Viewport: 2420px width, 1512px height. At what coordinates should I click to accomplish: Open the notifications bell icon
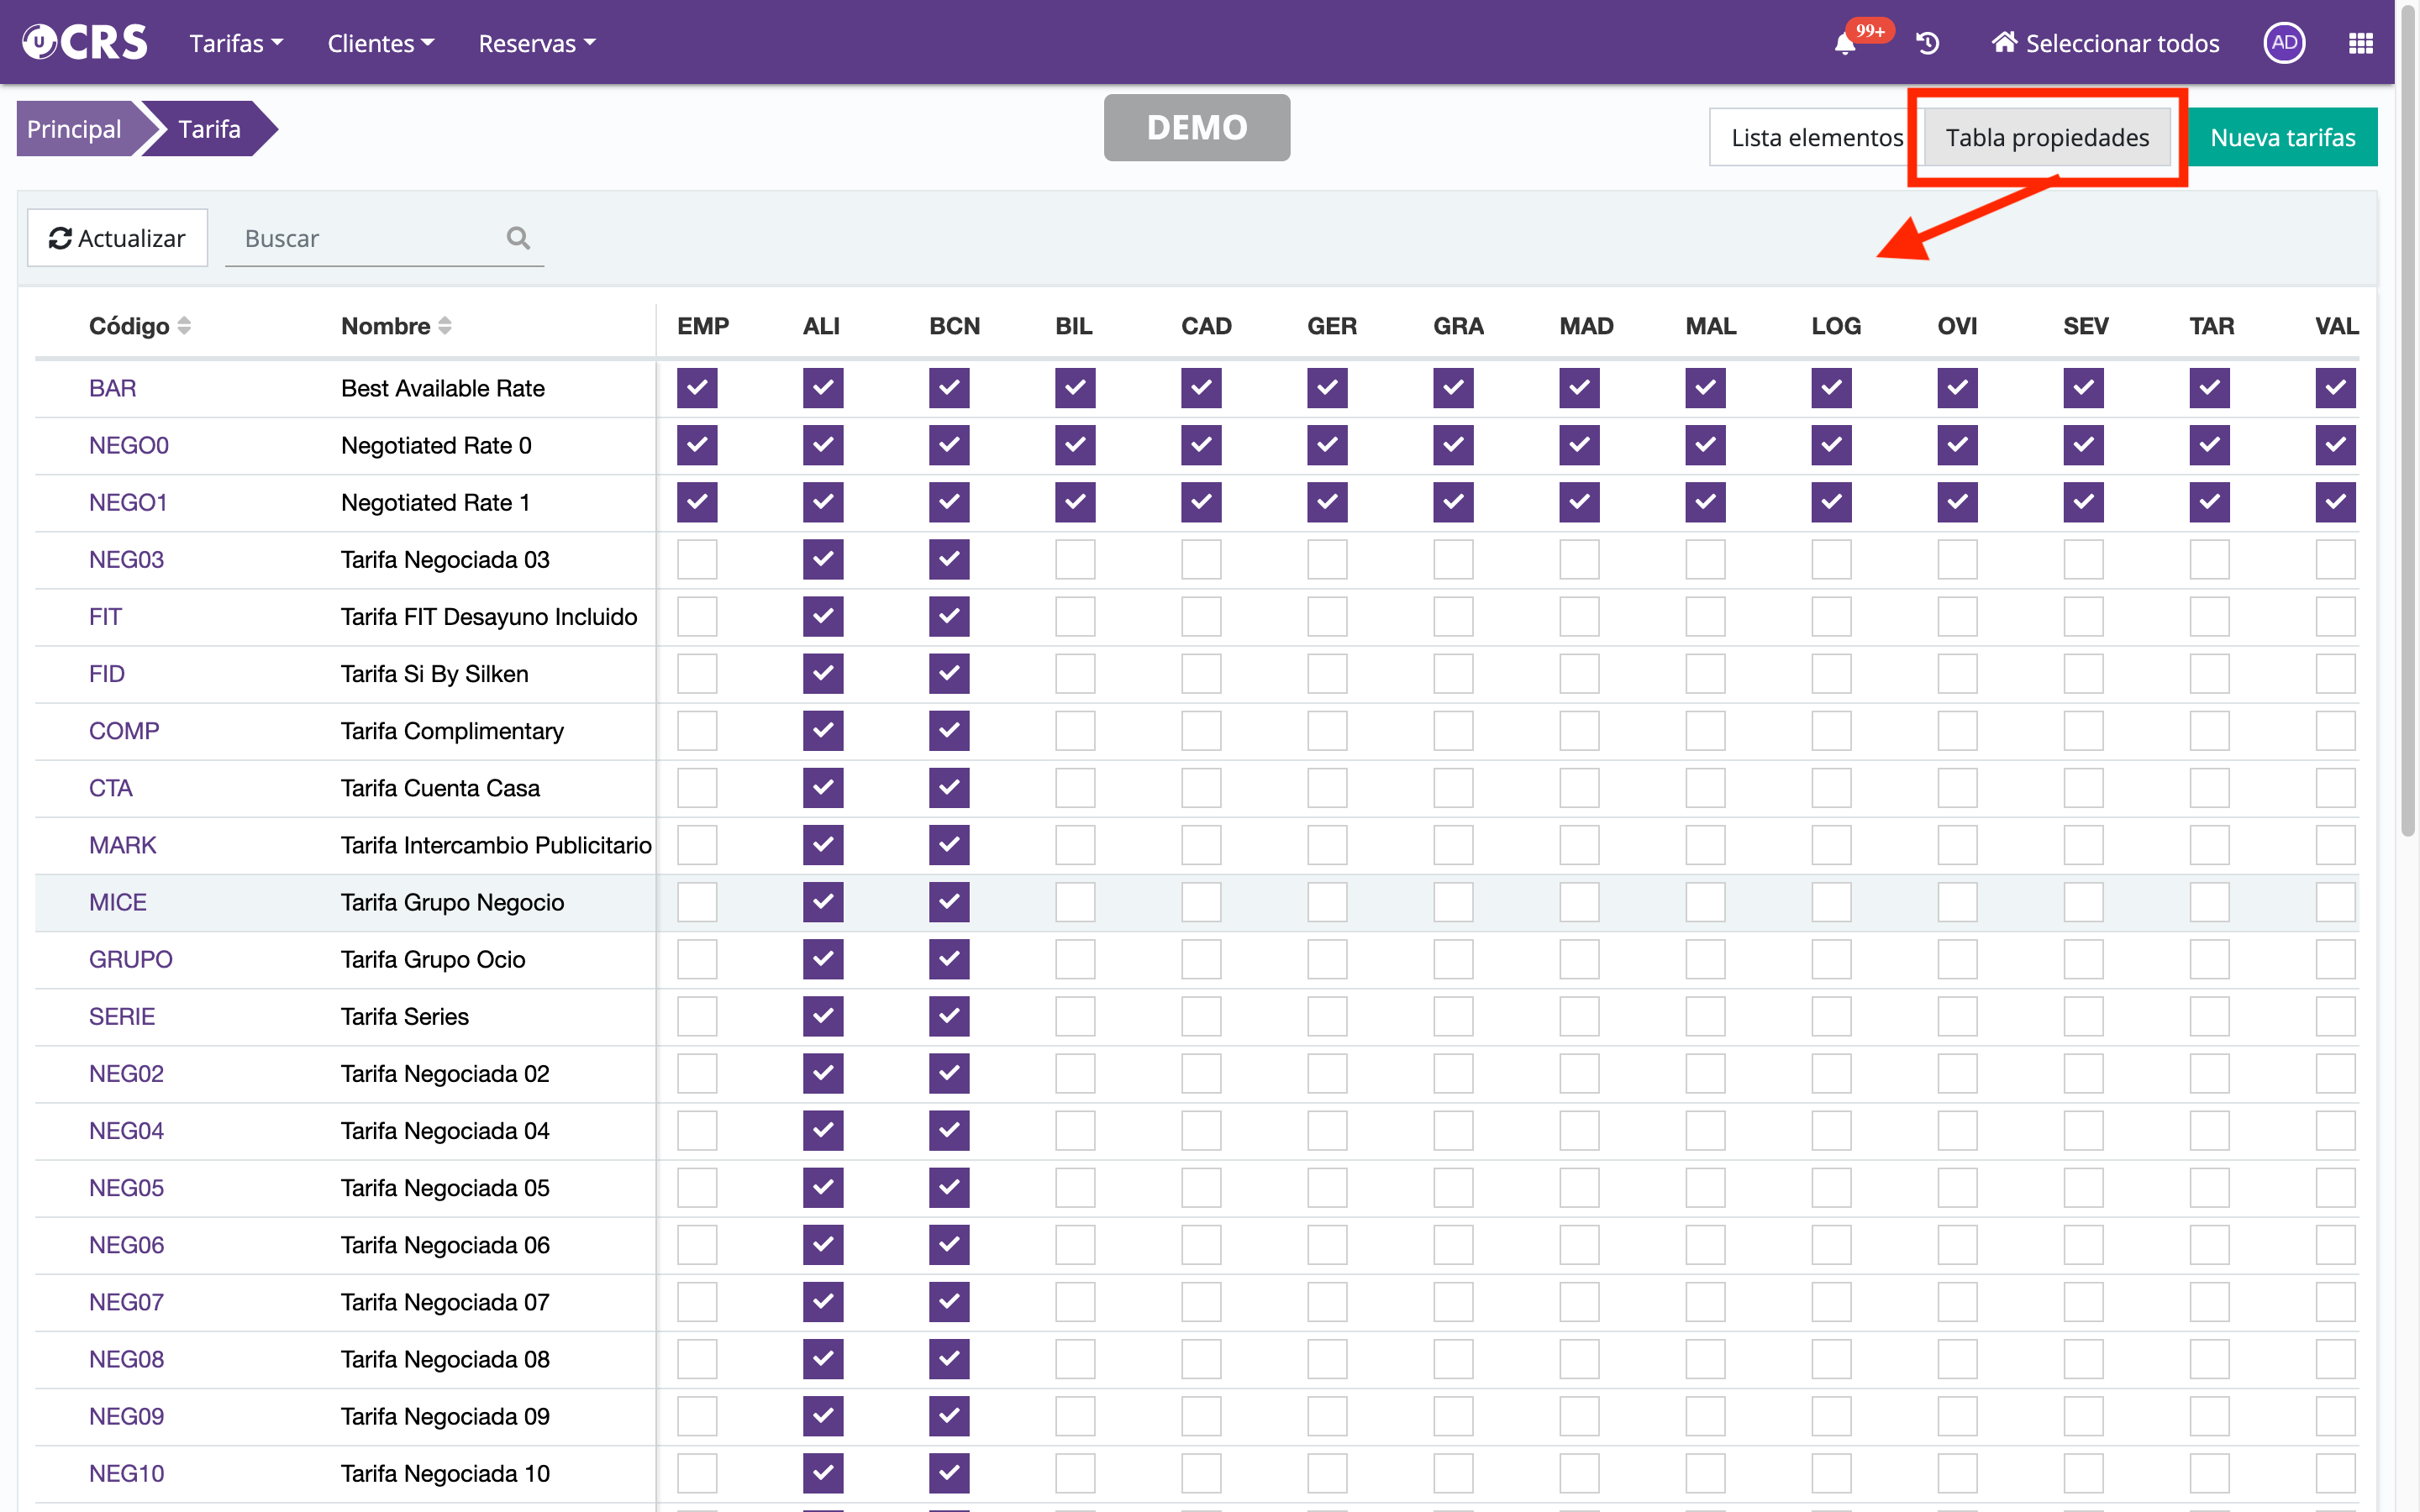click(x=1845, y=44)
